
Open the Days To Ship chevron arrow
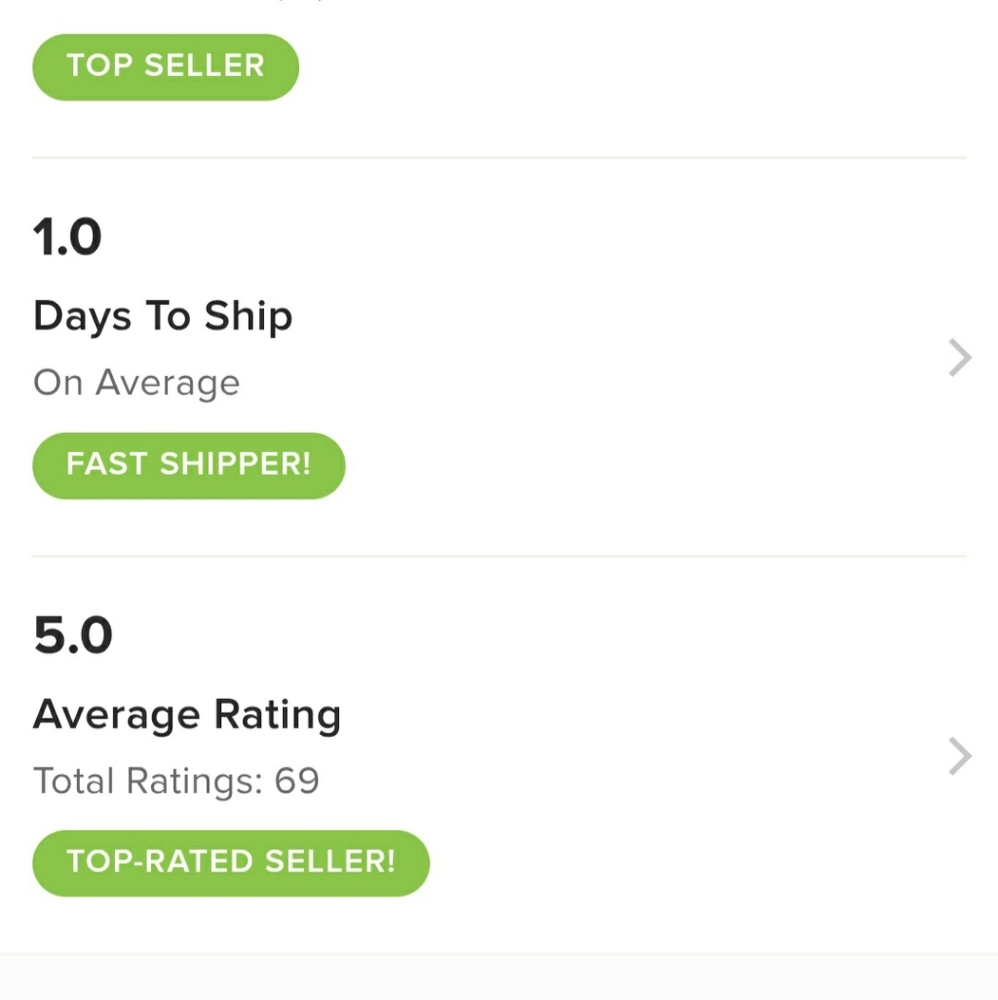pos(959,357)
